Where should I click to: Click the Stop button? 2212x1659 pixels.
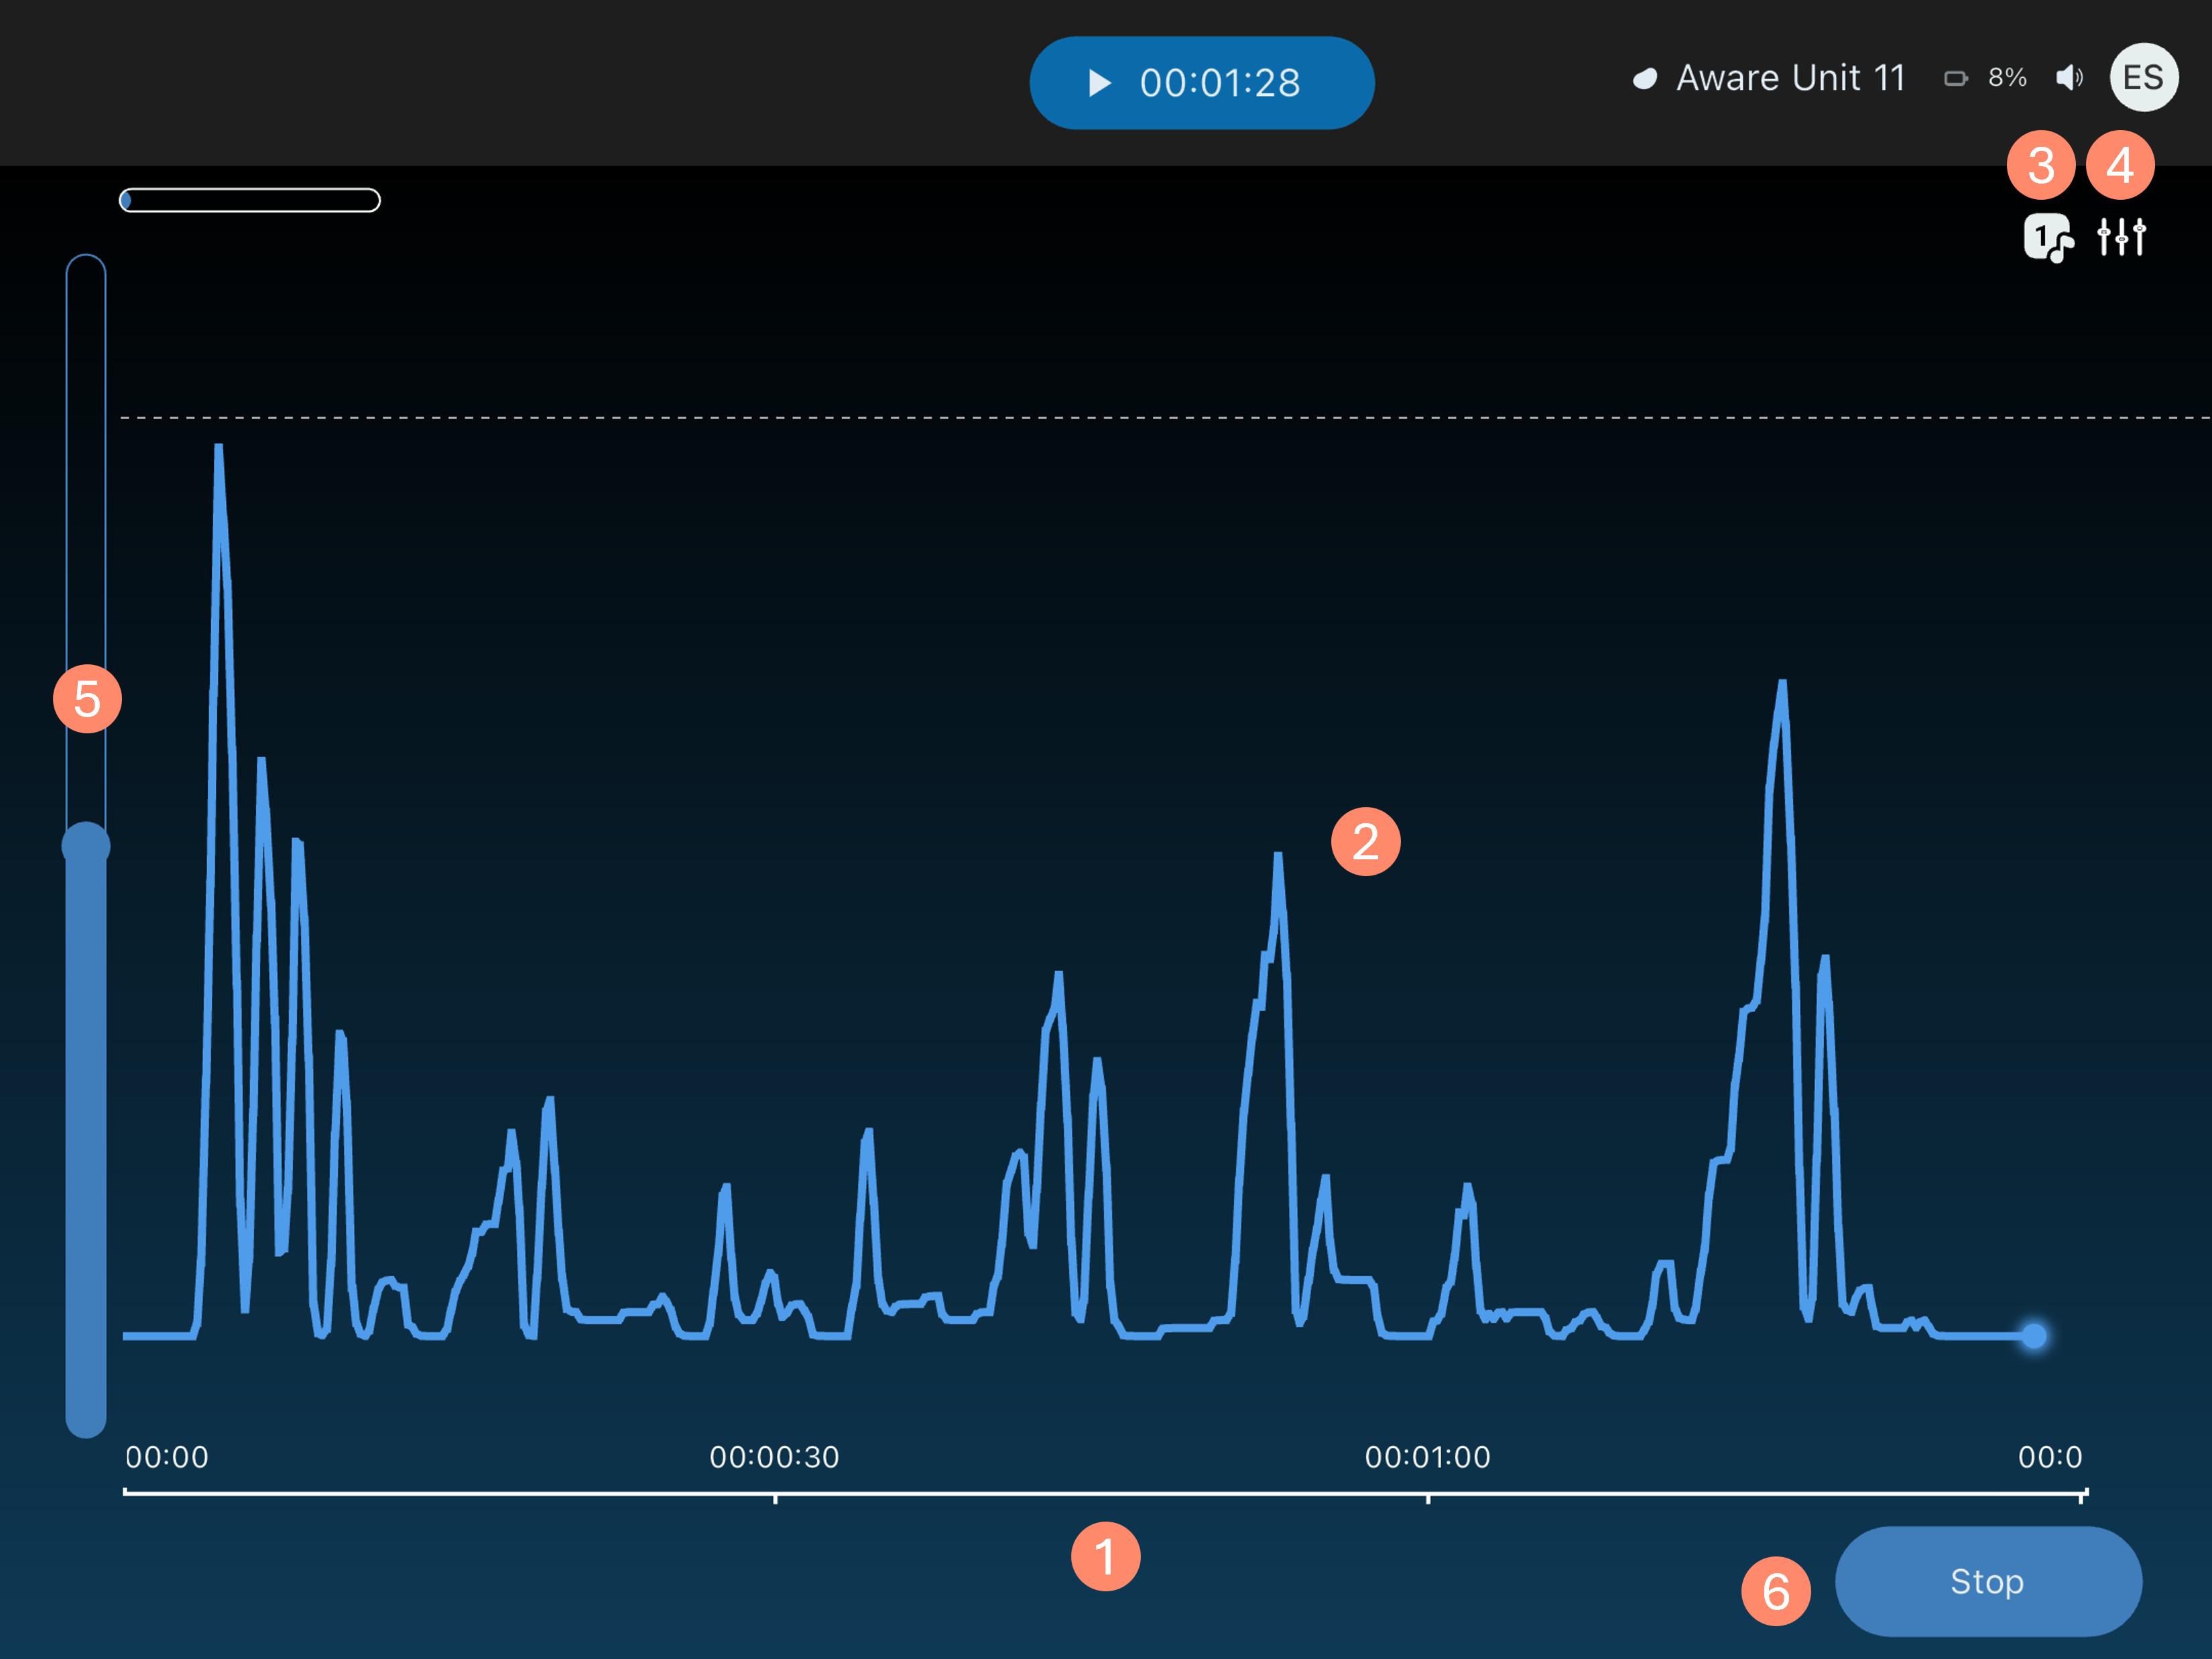point(1988,1581)
